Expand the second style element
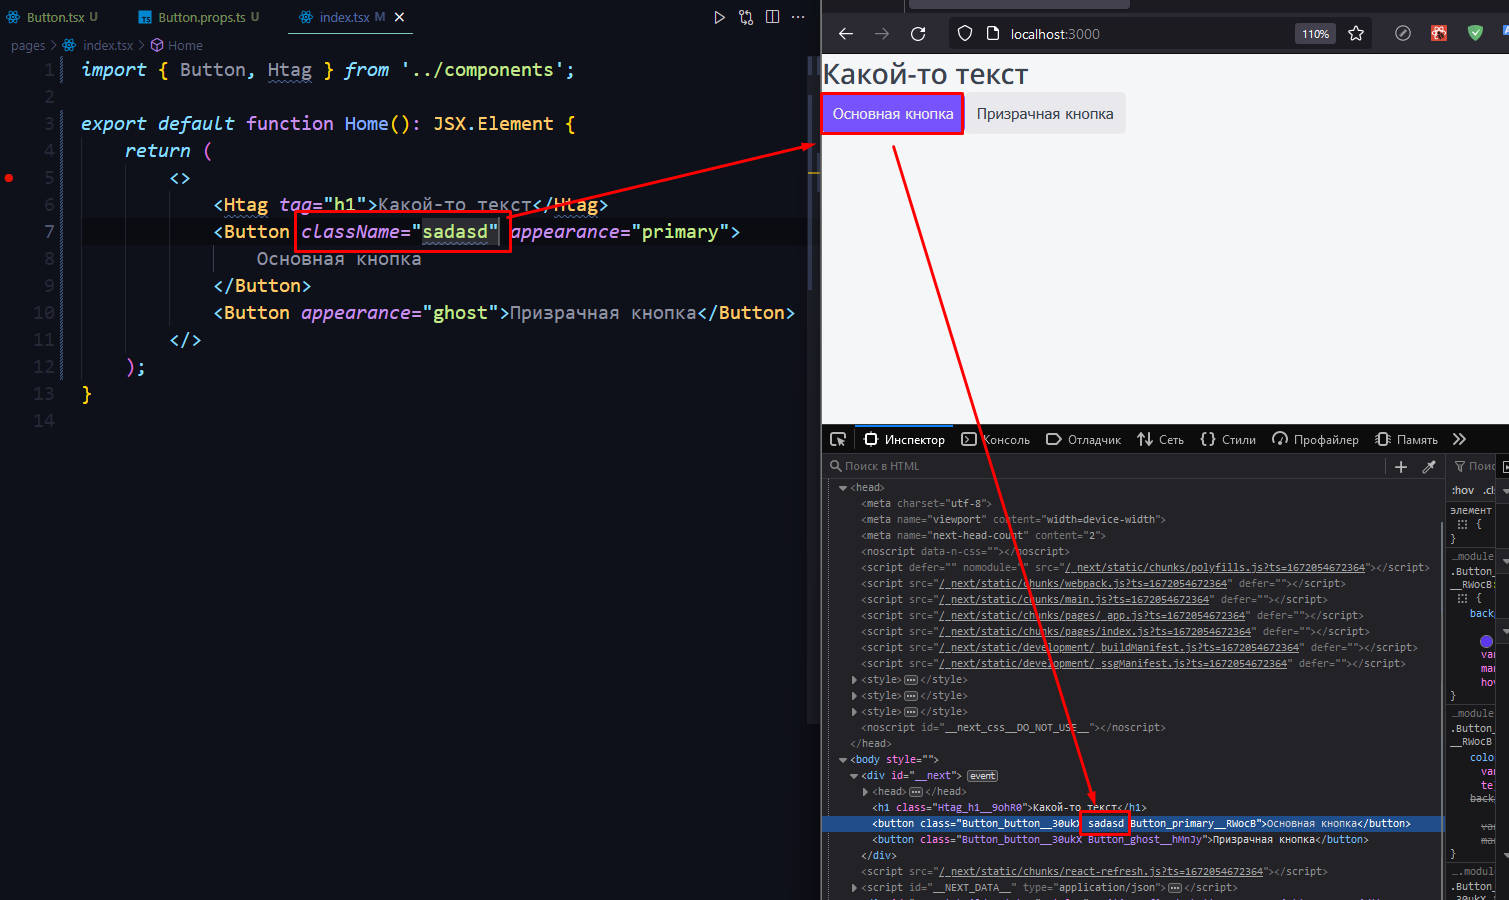This screenshot has width=1509, height=900. (854, 696)
